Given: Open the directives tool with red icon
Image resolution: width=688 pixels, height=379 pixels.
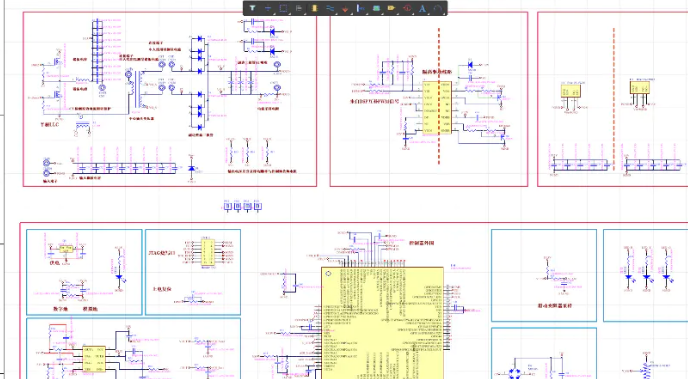Looking at the screenshot, I should (407, 8).
